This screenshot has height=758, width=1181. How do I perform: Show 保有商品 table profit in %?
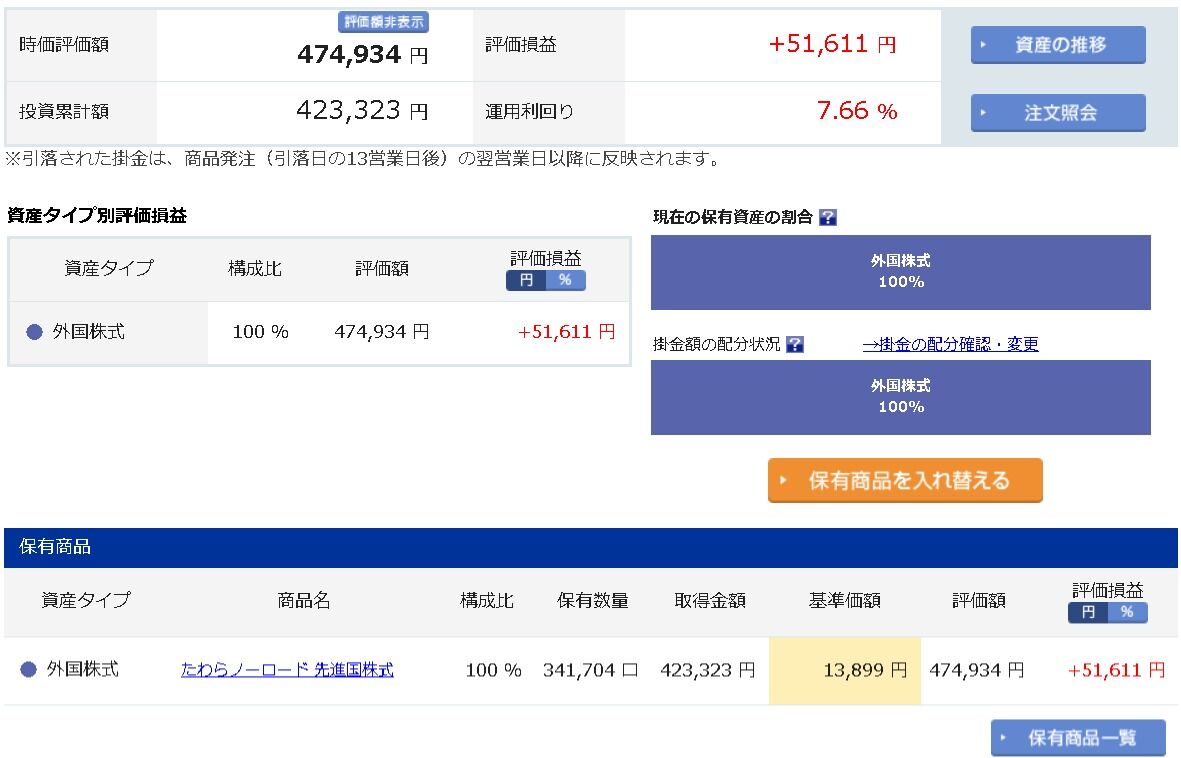(x=1127, y=612)
